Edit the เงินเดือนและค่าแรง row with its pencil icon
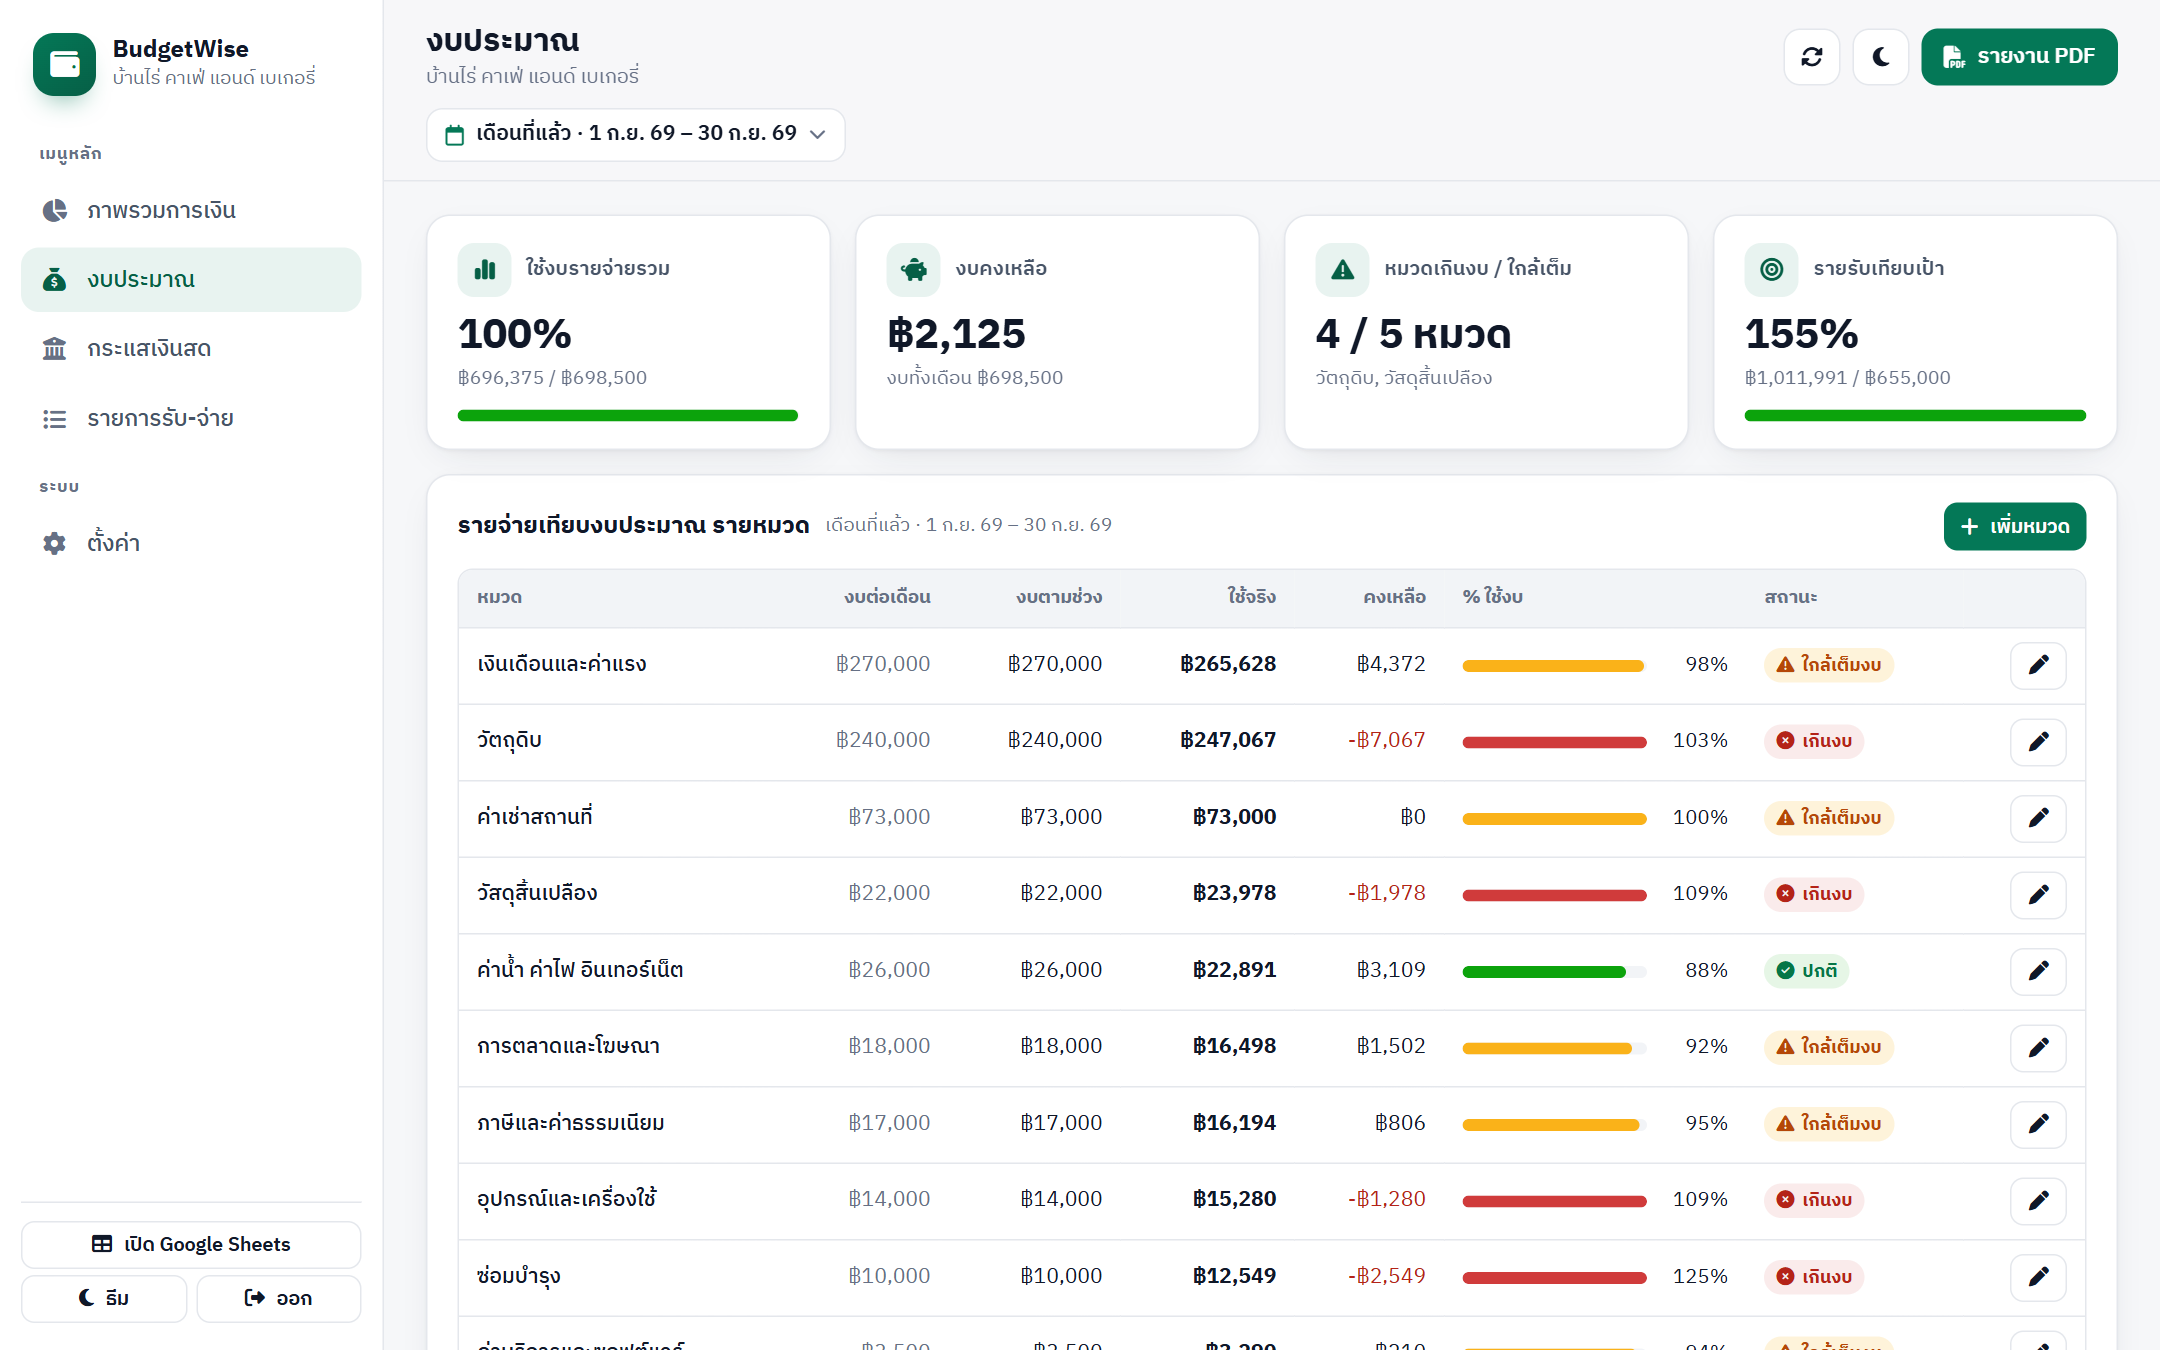 tap(2038, 665)
